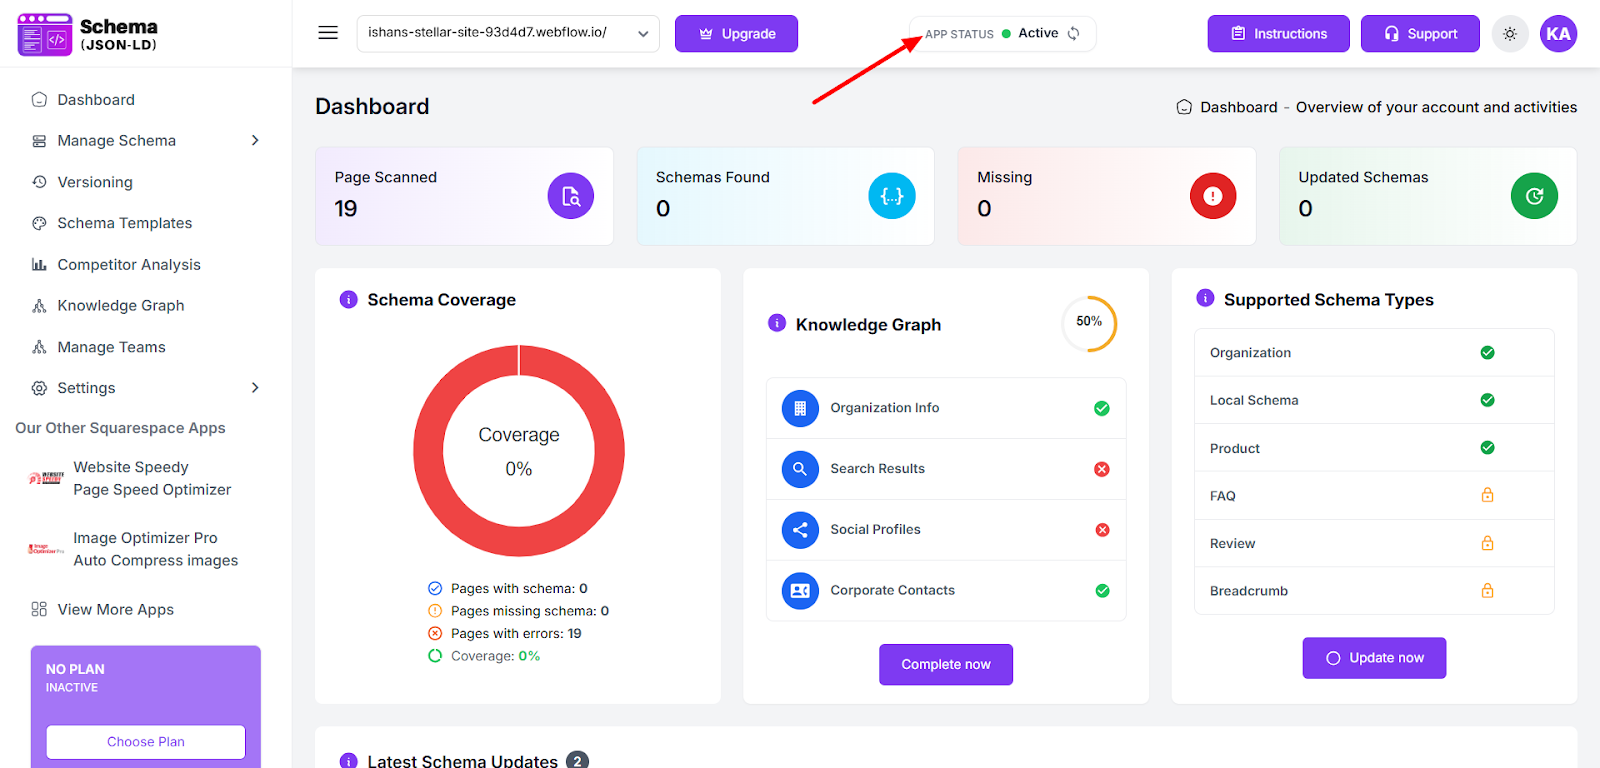Screen dimensions: 1600x768
Task: Go to Versioning in sidebar
Action: click(x=95, y=182)
